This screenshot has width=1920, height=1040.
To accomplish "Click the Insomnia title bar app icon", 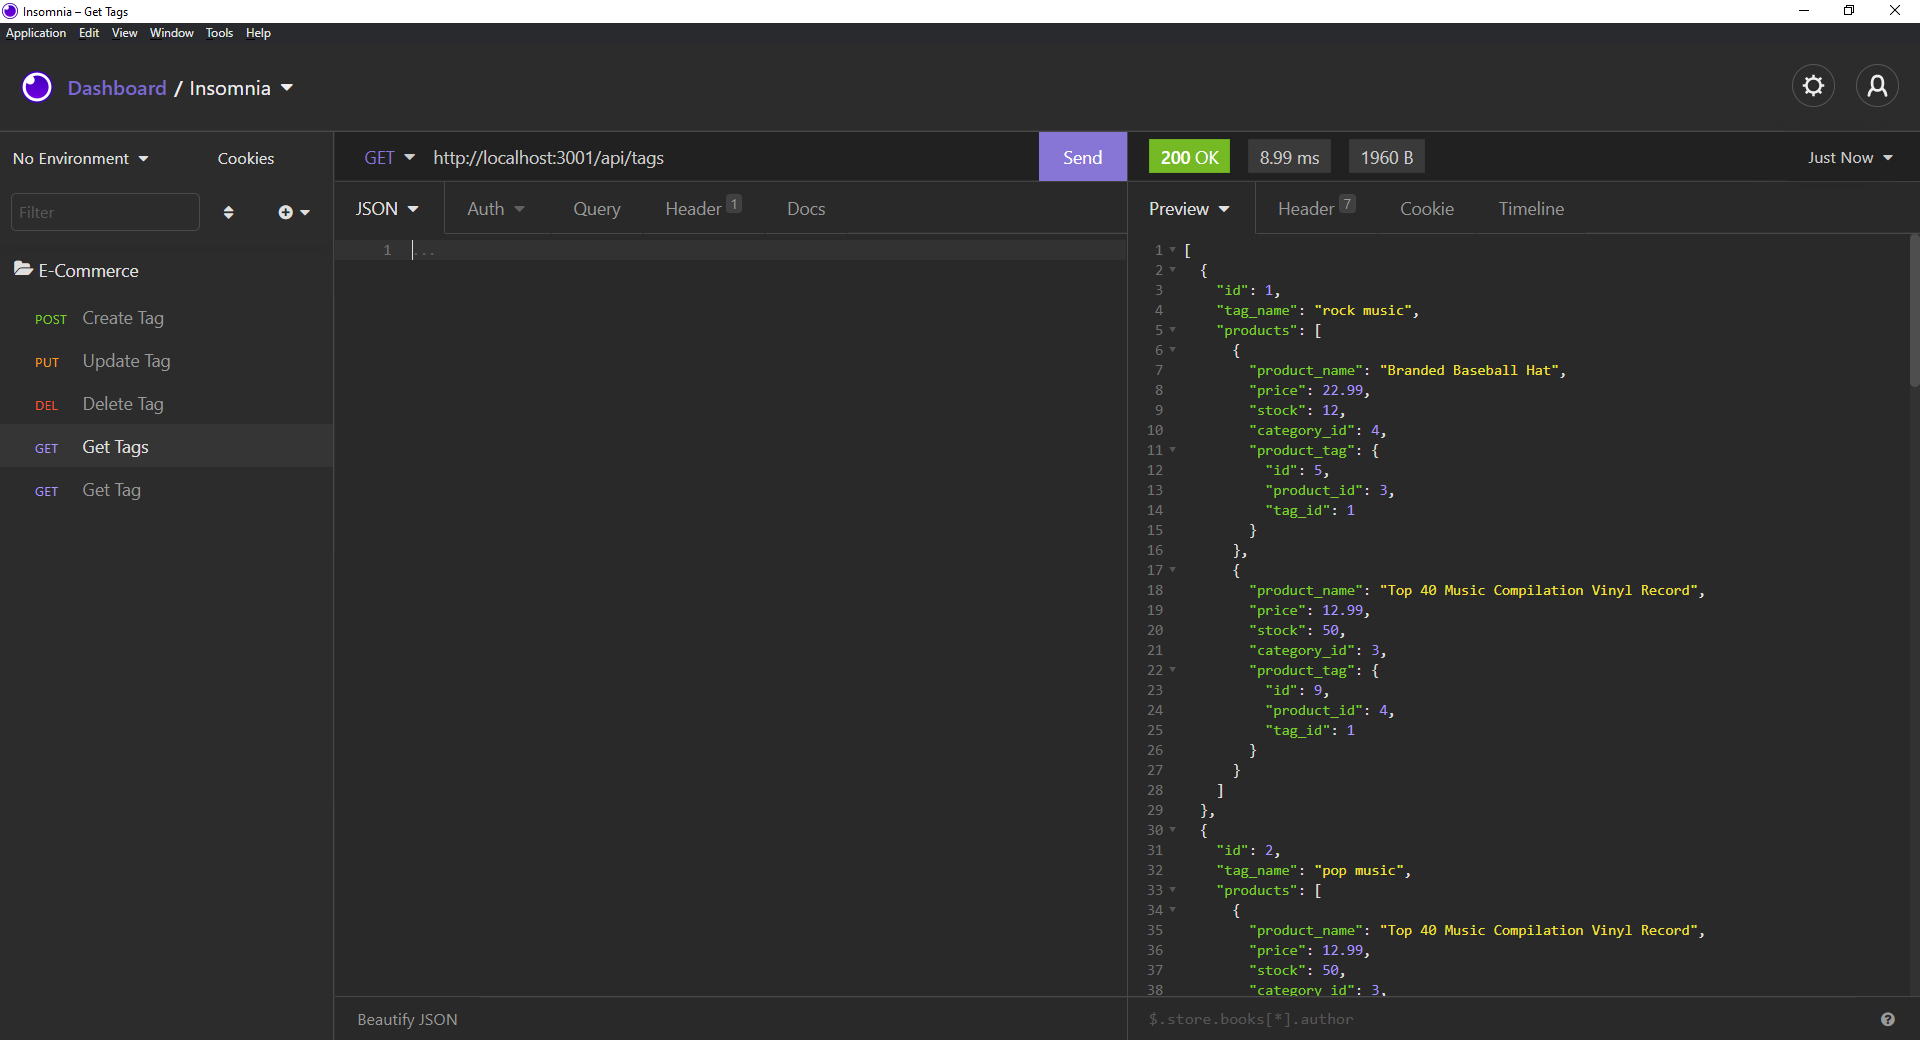I will (x=10, y=11).
